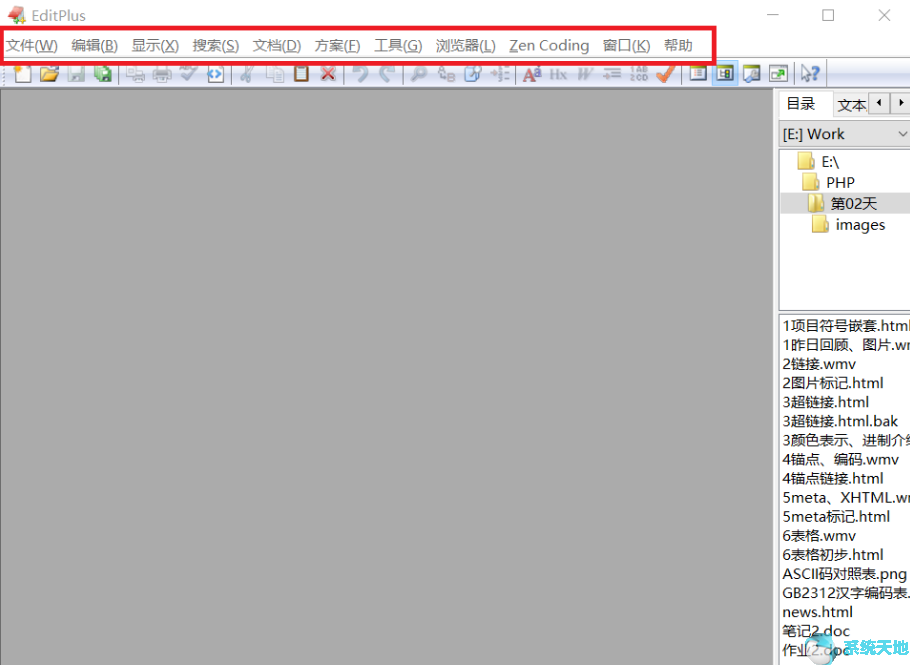The height and width of the screenshot is (665, 910).
Task: Click the View in Browser icon
Action: tap(215, 73)
